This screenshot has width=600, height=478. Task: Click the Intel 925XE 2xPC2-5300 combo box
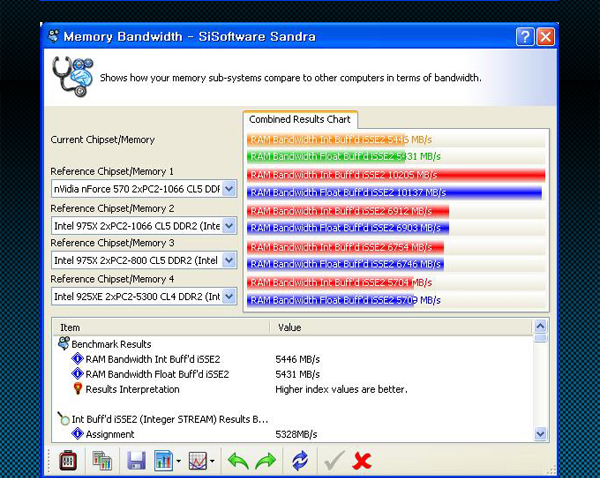[144, 296]
